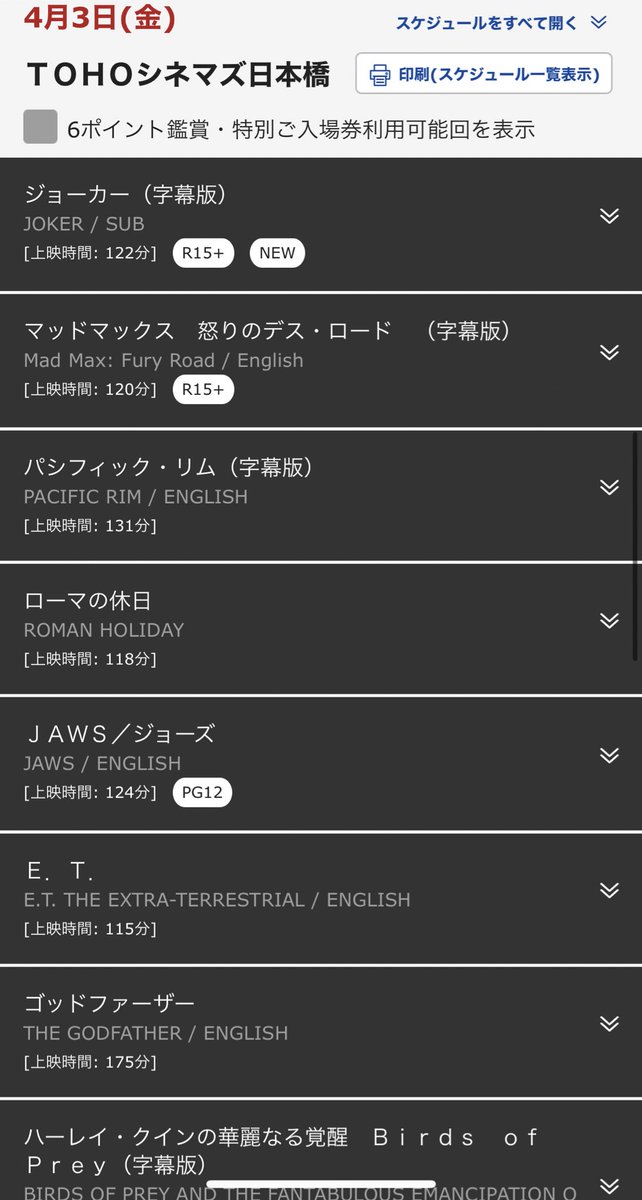This screenshot has width=642, height=1200.
Task: Select the Joker R15+ rating badge
Action: pyautogui.click(x=203, y=253)
